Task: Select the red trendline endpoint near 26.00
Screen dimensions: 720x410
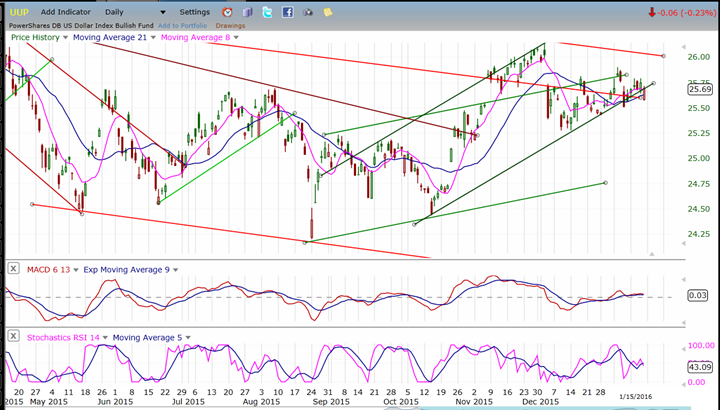Action: [664, 56]
